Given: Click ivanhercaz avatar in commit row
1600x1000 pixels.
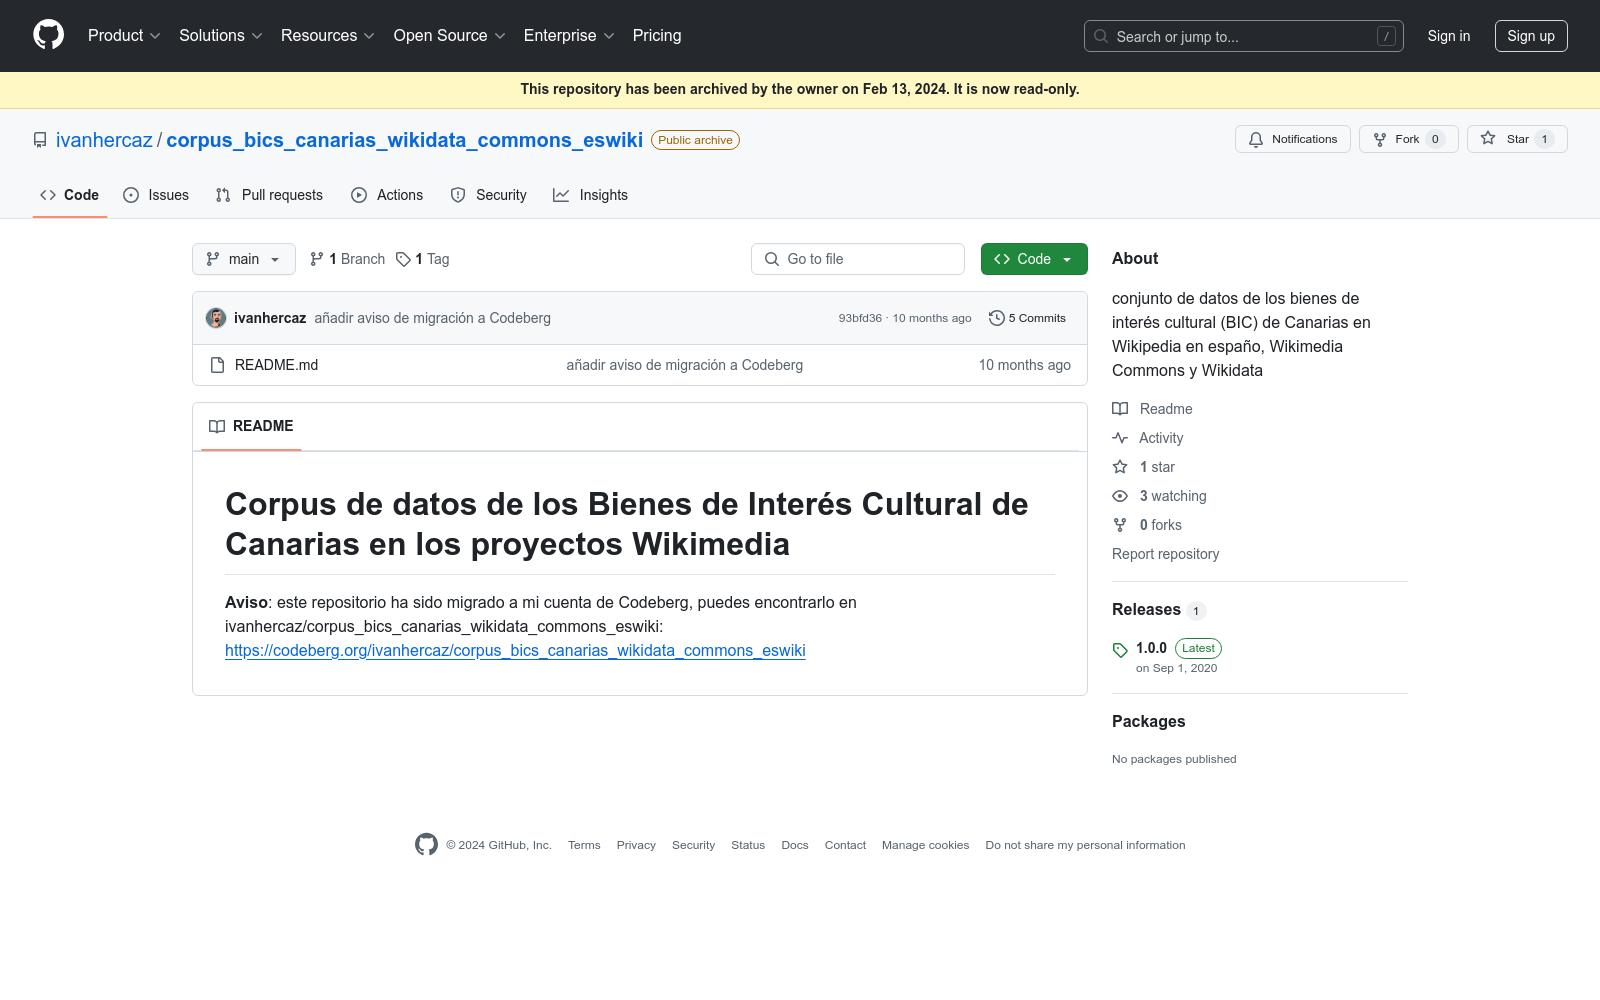Looking at the screenshot, I should click(x=216, y=318).
